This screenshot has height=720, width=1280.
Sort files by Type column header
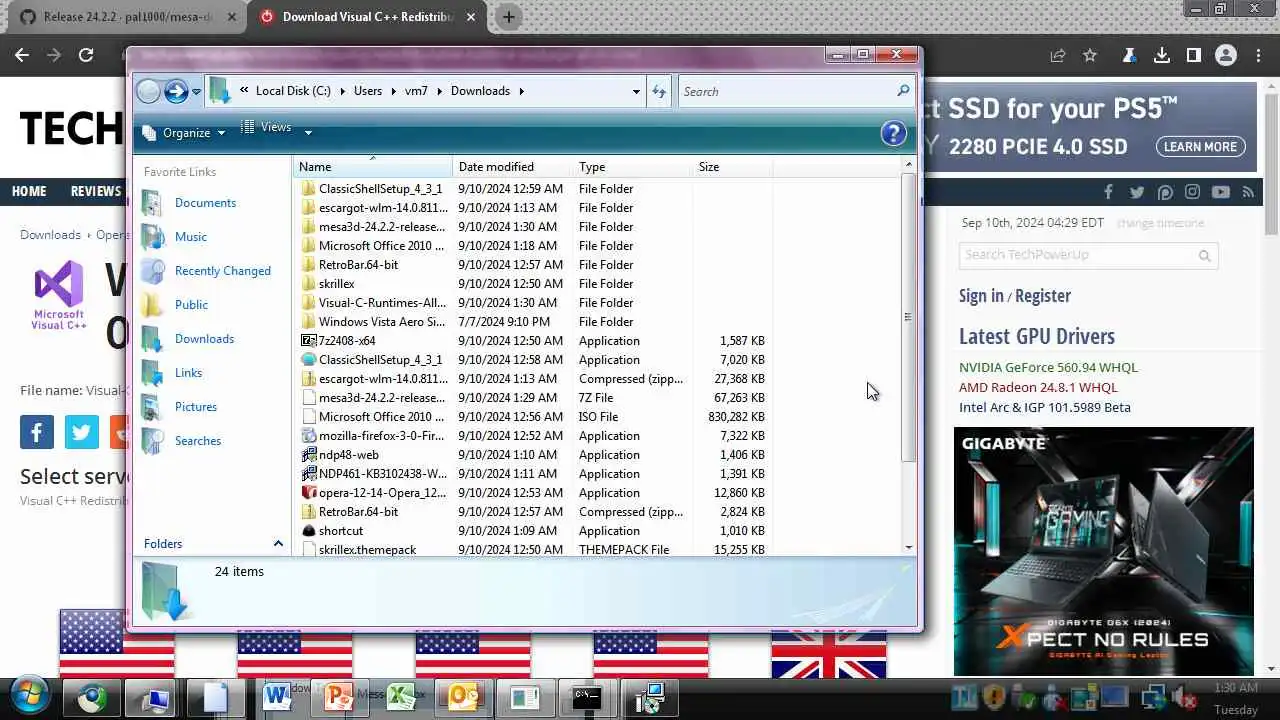(x=633, y=167)
